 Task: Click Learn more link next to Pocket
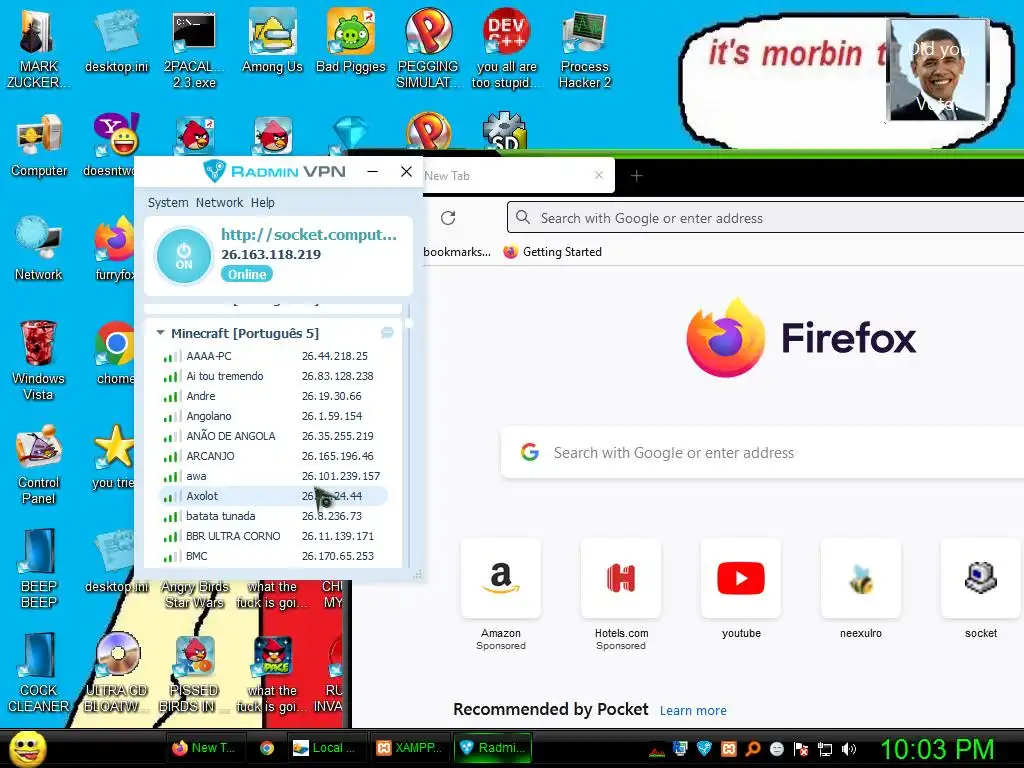[693, 711]
